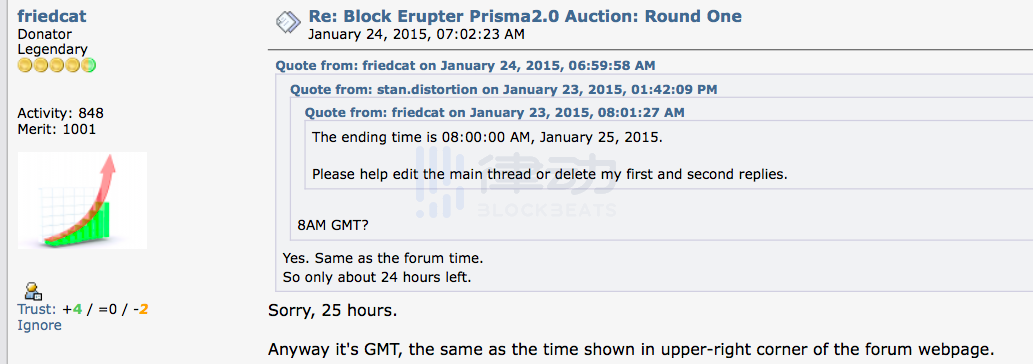This screenshot has height=364, width=1033.
Task: Open friedcat's rising chart avatar image
Action: point(82,200)
